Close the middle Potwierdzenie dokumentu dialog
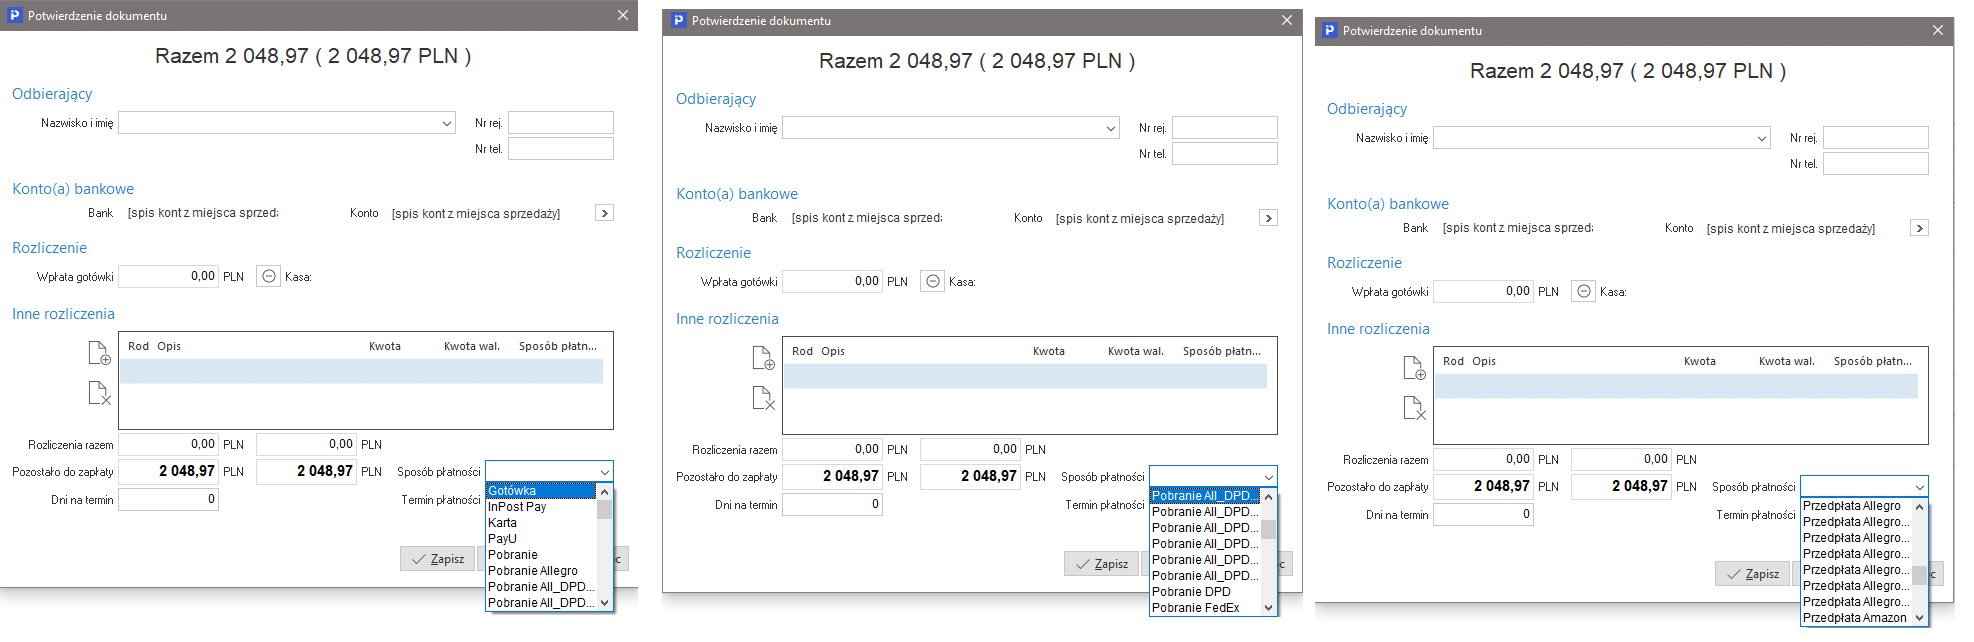The width and height of the screenshot is (1974, 642). pyautogui.click(x=1286, y=20)
